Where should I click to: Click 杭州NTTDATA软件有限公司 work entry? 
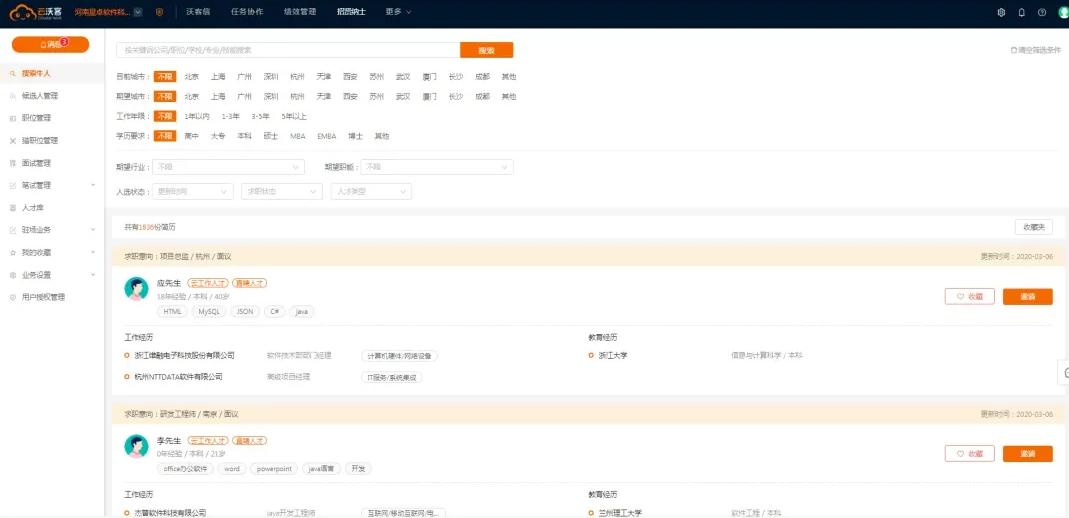click(178, 376)
